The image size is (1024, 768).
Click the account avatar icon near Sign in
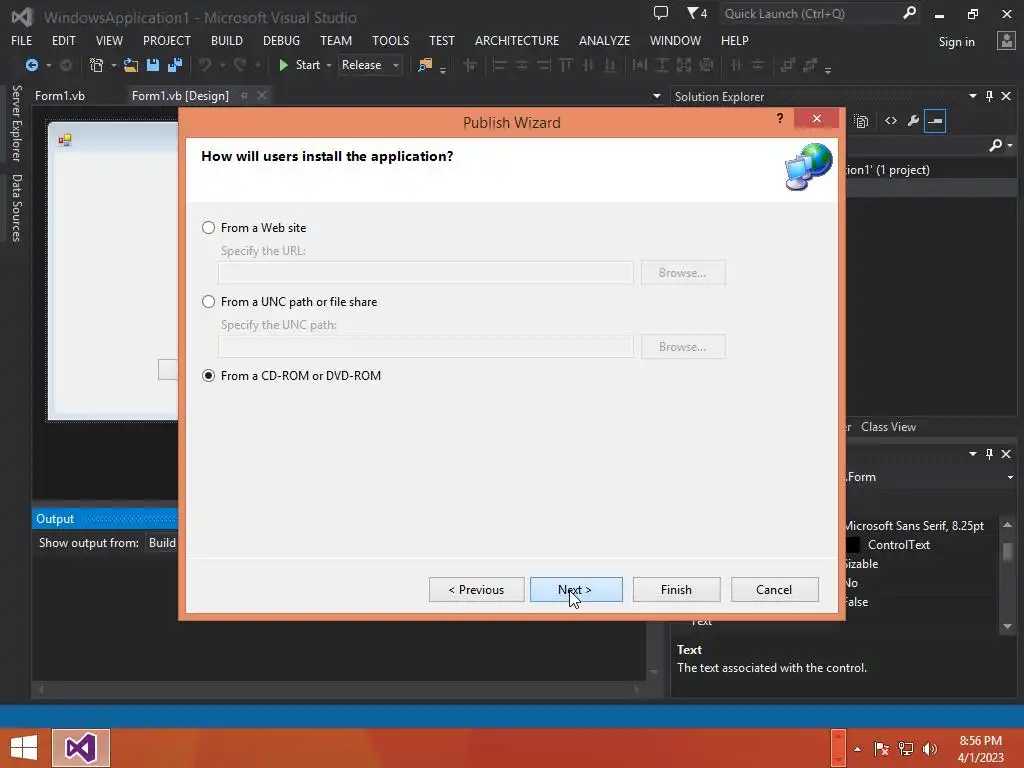click(x=1006, y=40)
